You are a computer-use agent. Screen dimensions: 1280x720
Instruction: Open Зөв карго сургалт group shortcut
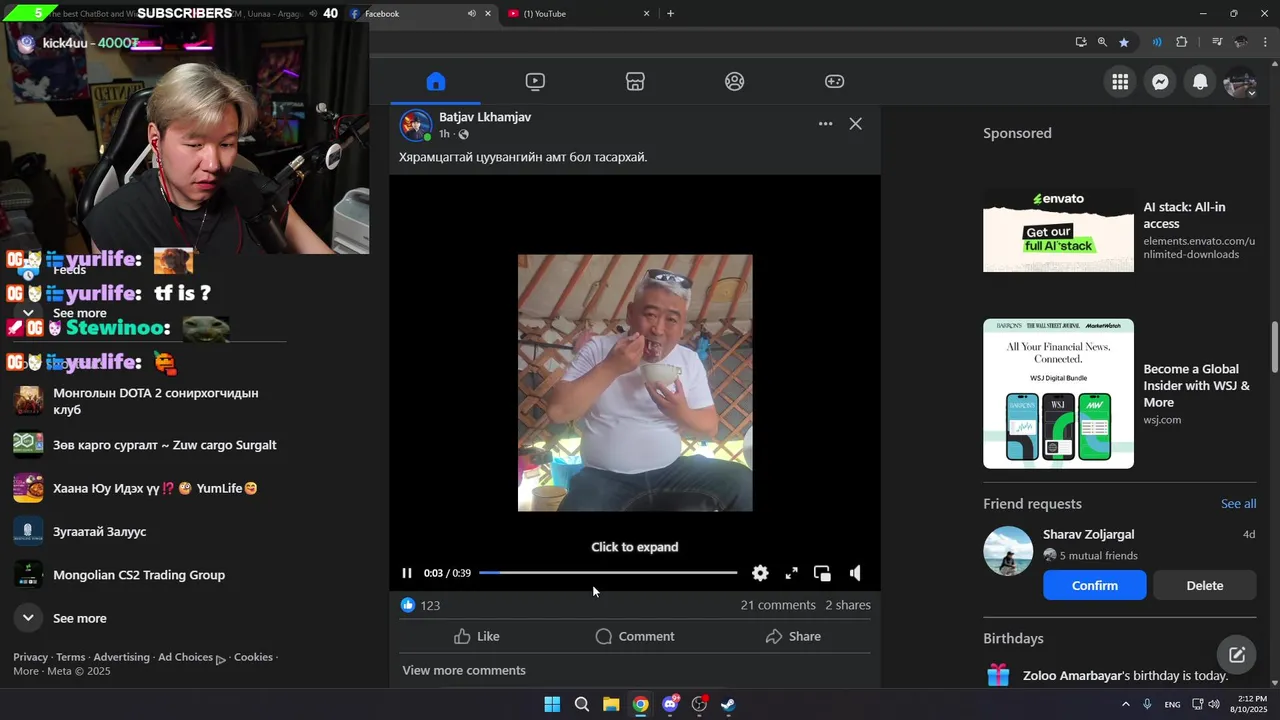[x=150, y=445]
